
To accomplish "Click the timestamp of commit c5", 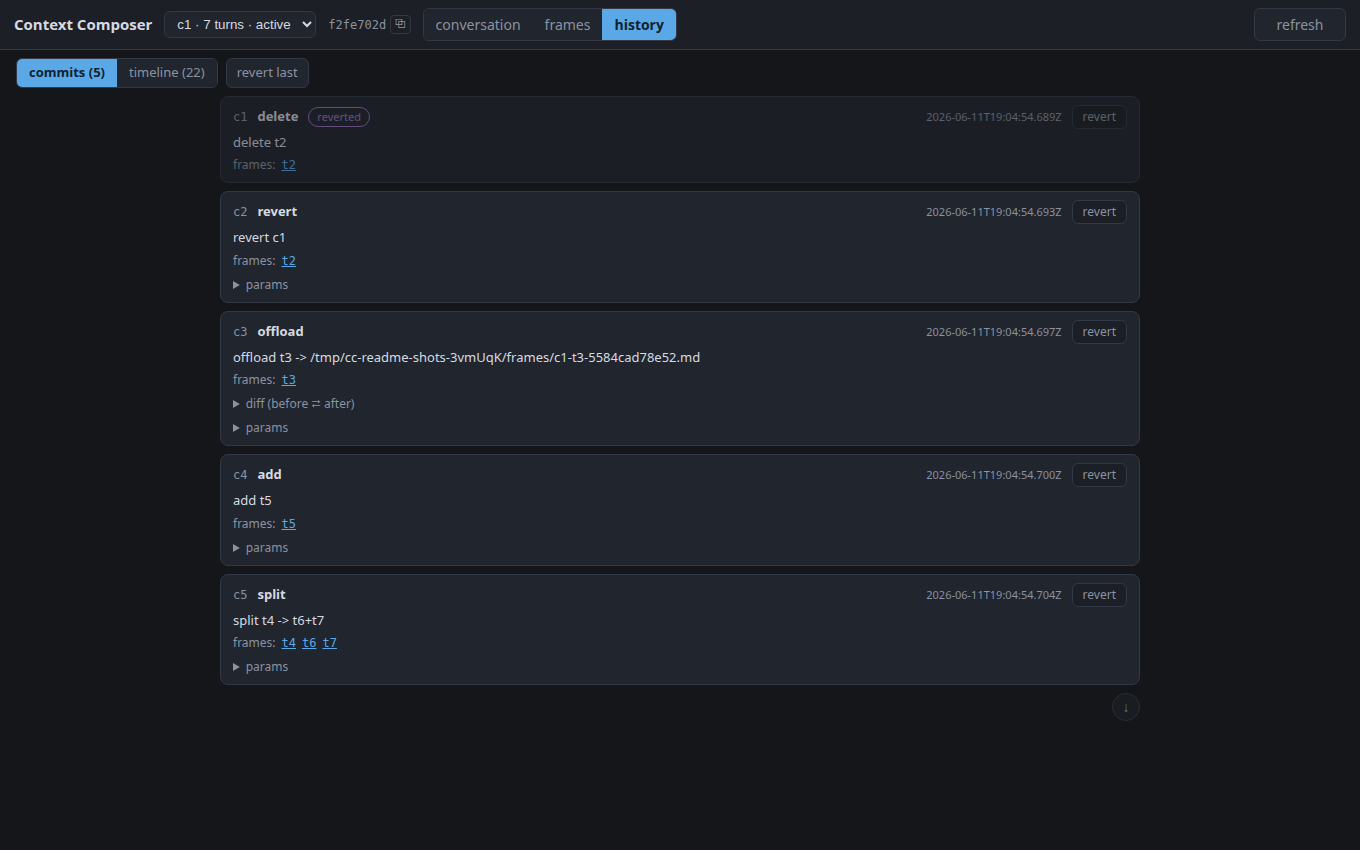I will (993, 595).
